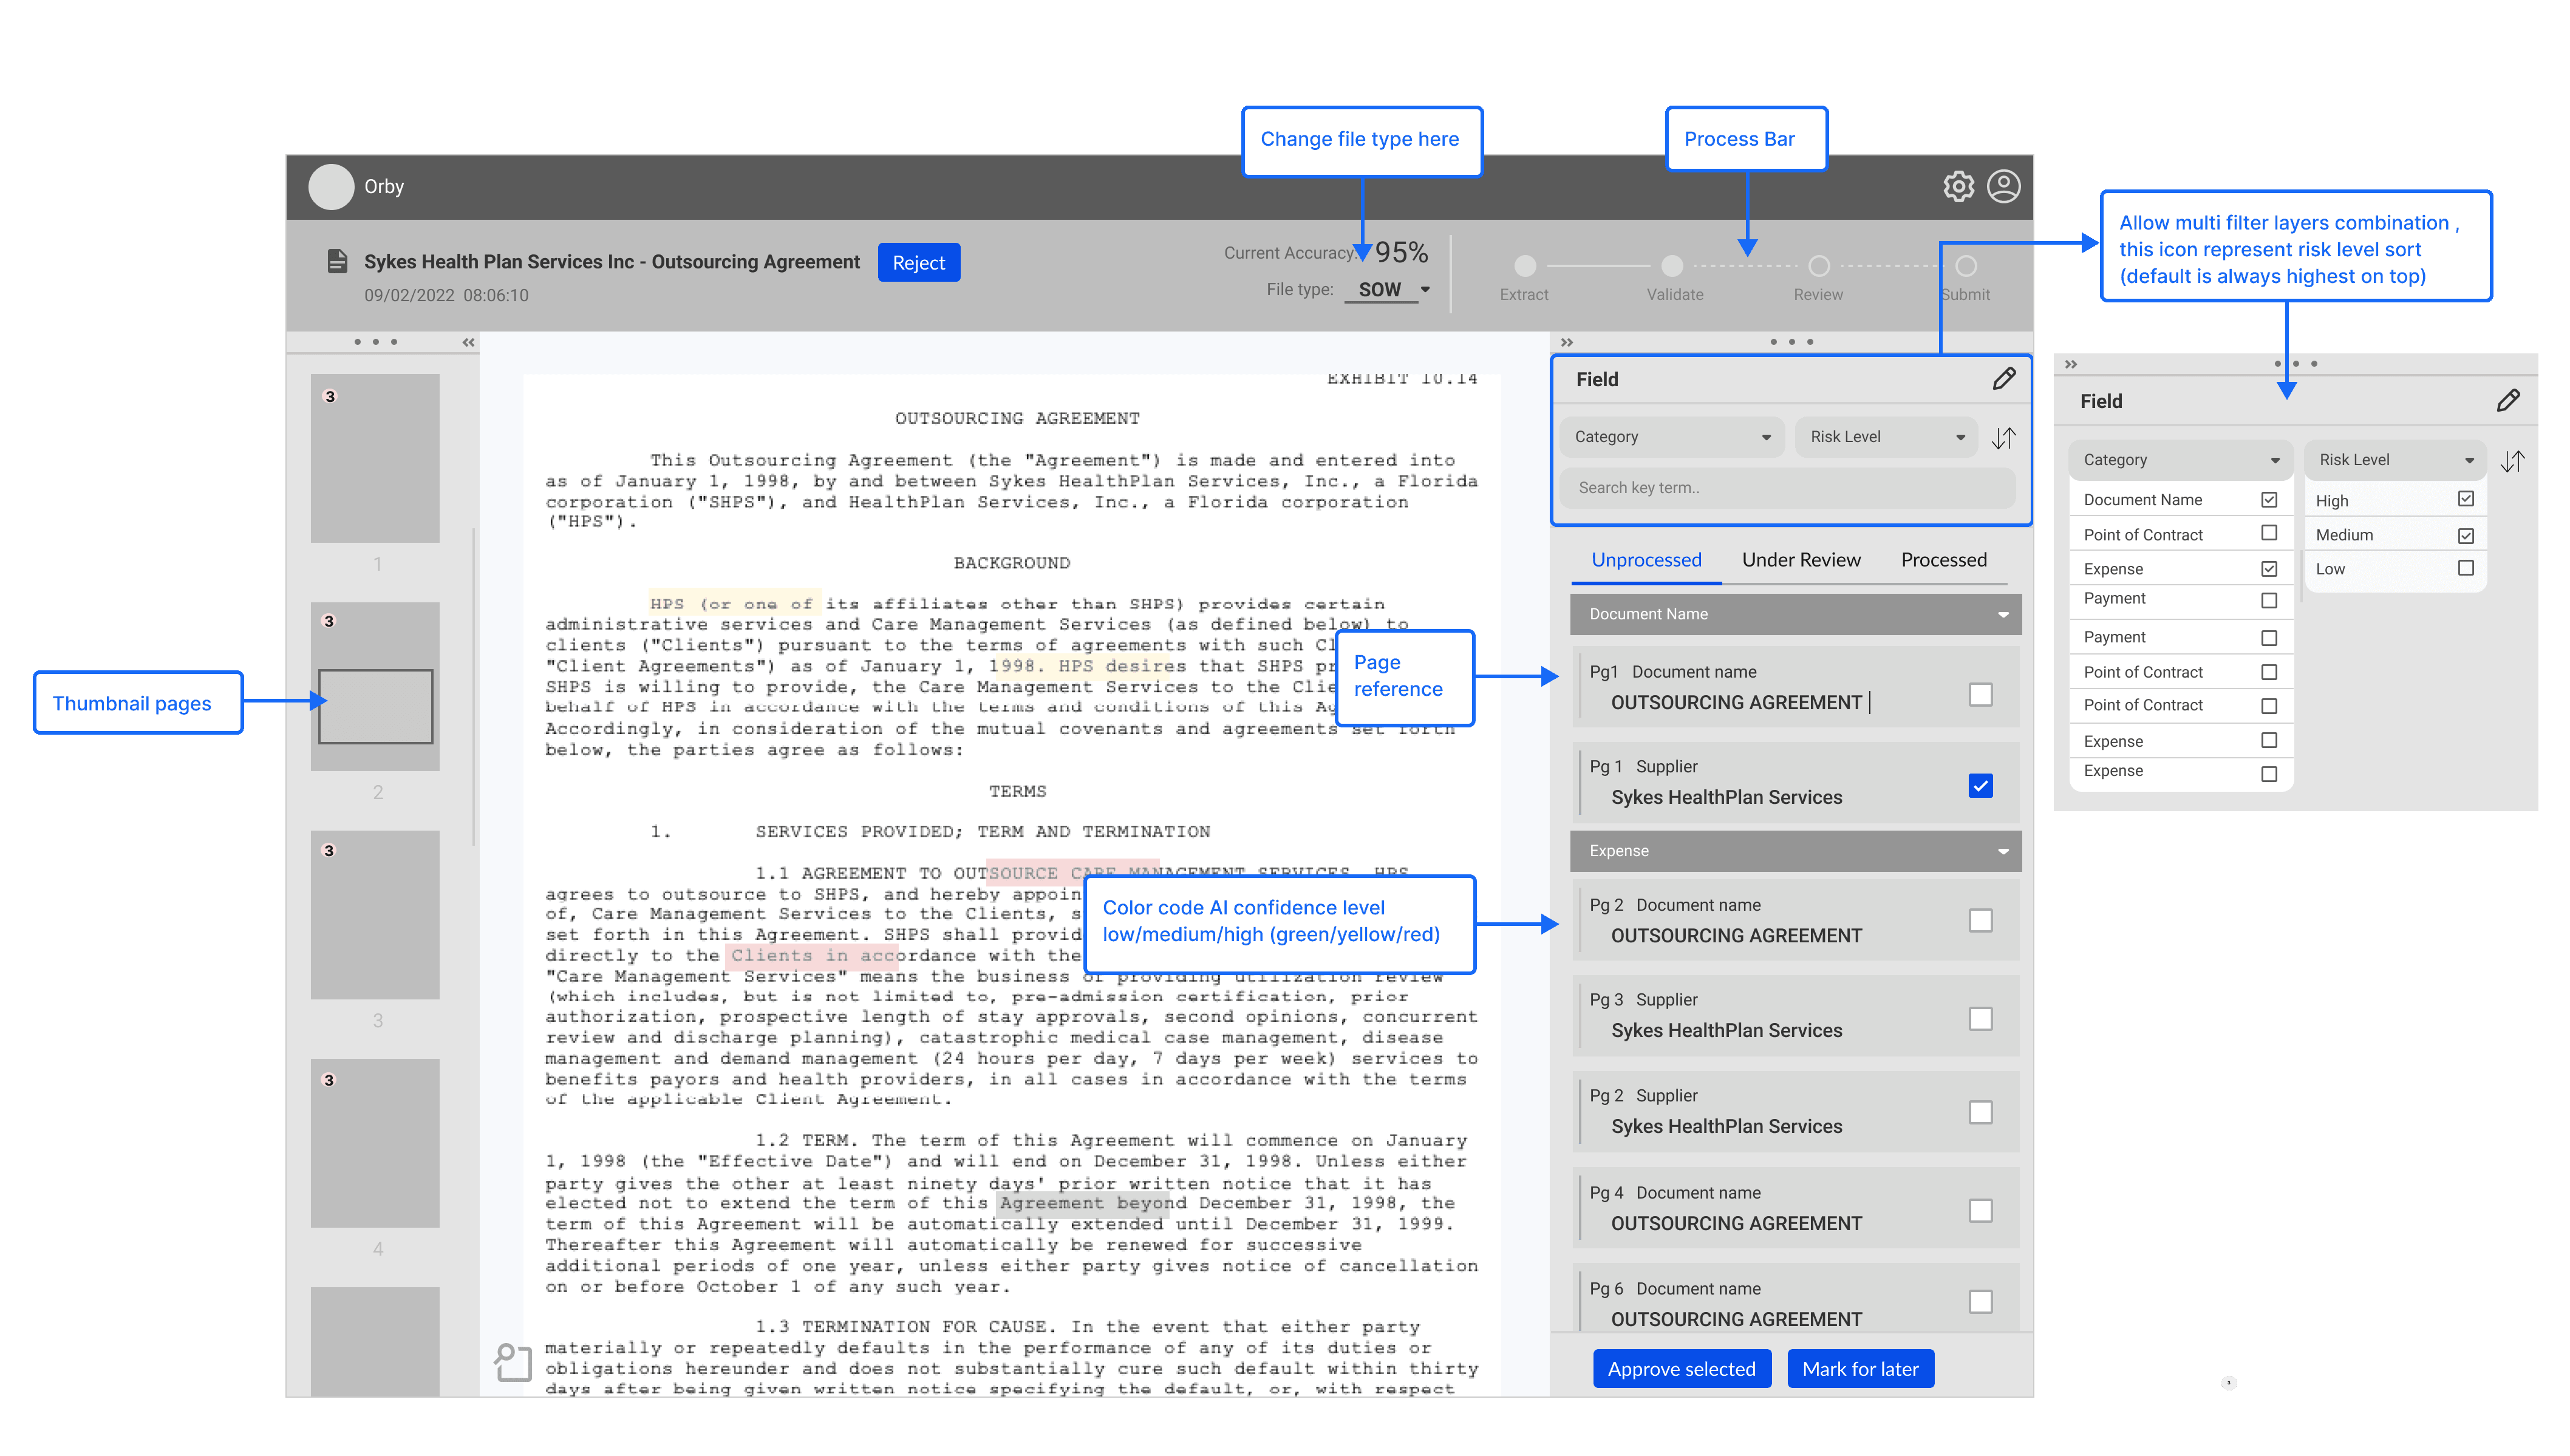Click the Validate step on the process bar
Screen dimensions: 2570x1456
(x=1672, y=266)
